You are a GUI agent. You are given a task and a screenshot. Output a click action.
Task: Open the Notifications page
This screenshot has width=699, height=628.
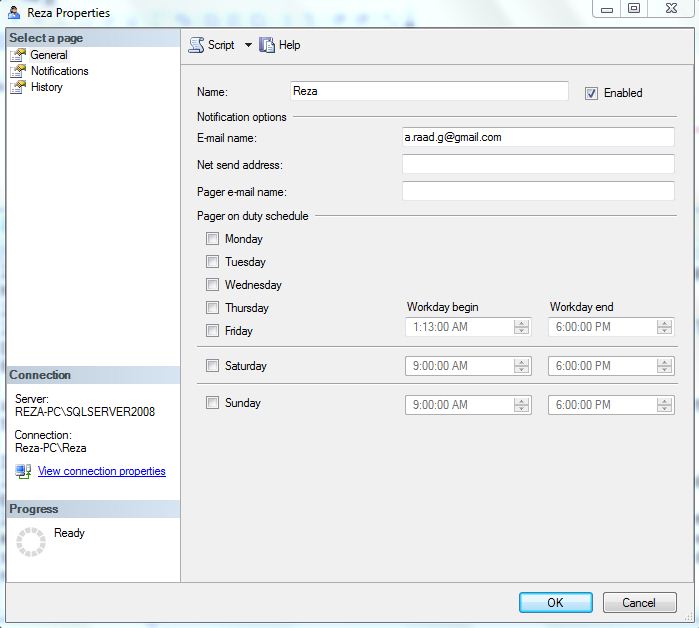59,71
